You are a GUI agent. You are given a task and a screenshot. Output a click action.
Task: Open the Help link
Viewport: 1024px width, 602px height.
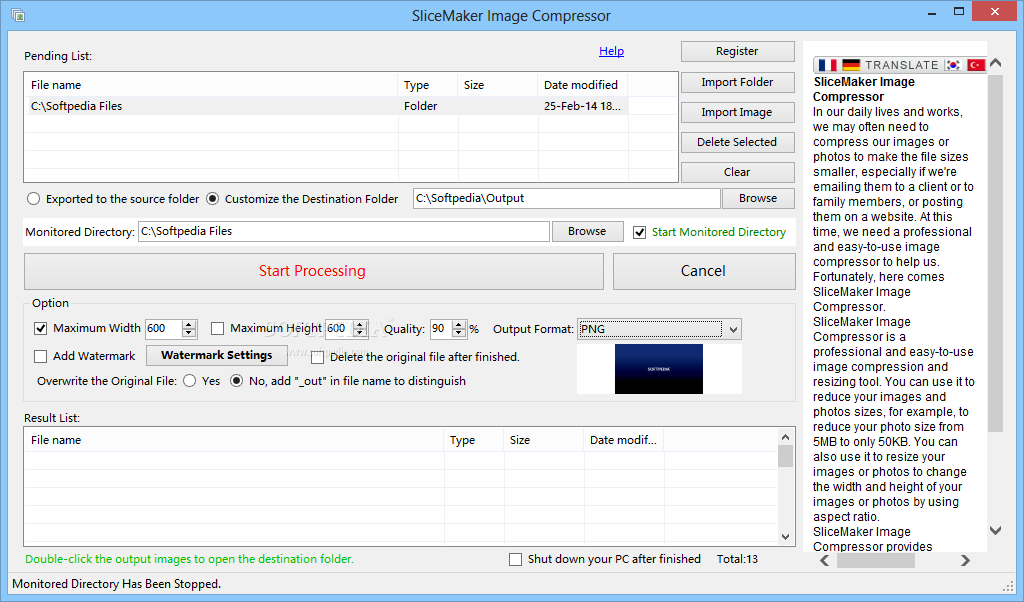(611, 51)
